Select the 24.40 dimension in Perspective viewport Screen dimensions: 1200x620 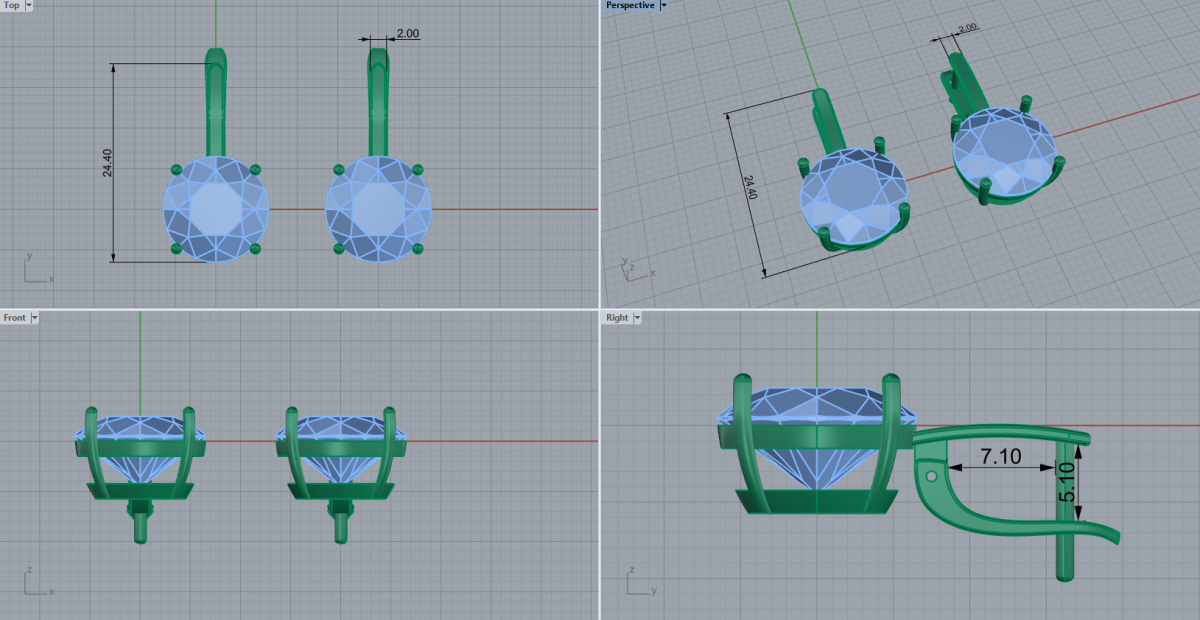point(749,188)
